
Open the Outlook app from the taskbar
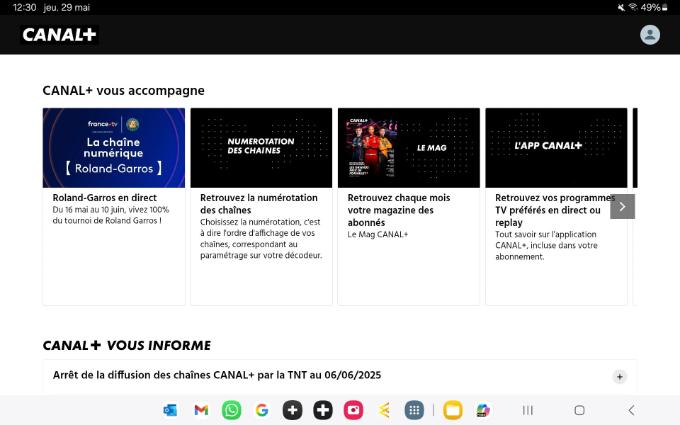170,410
